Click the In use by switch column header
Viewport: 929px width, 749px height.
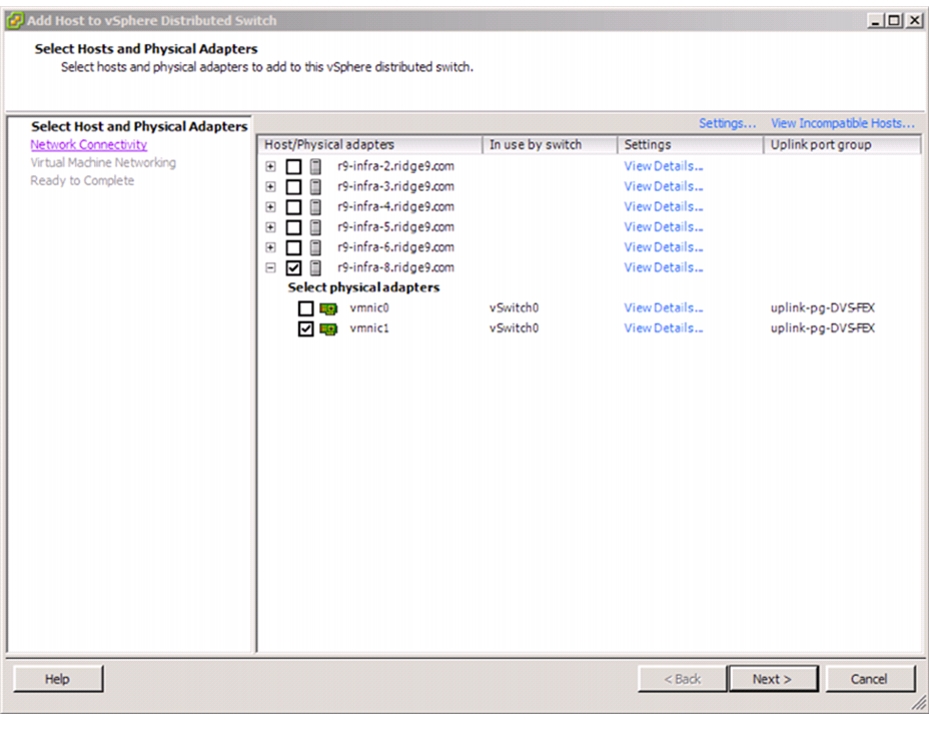550,145
